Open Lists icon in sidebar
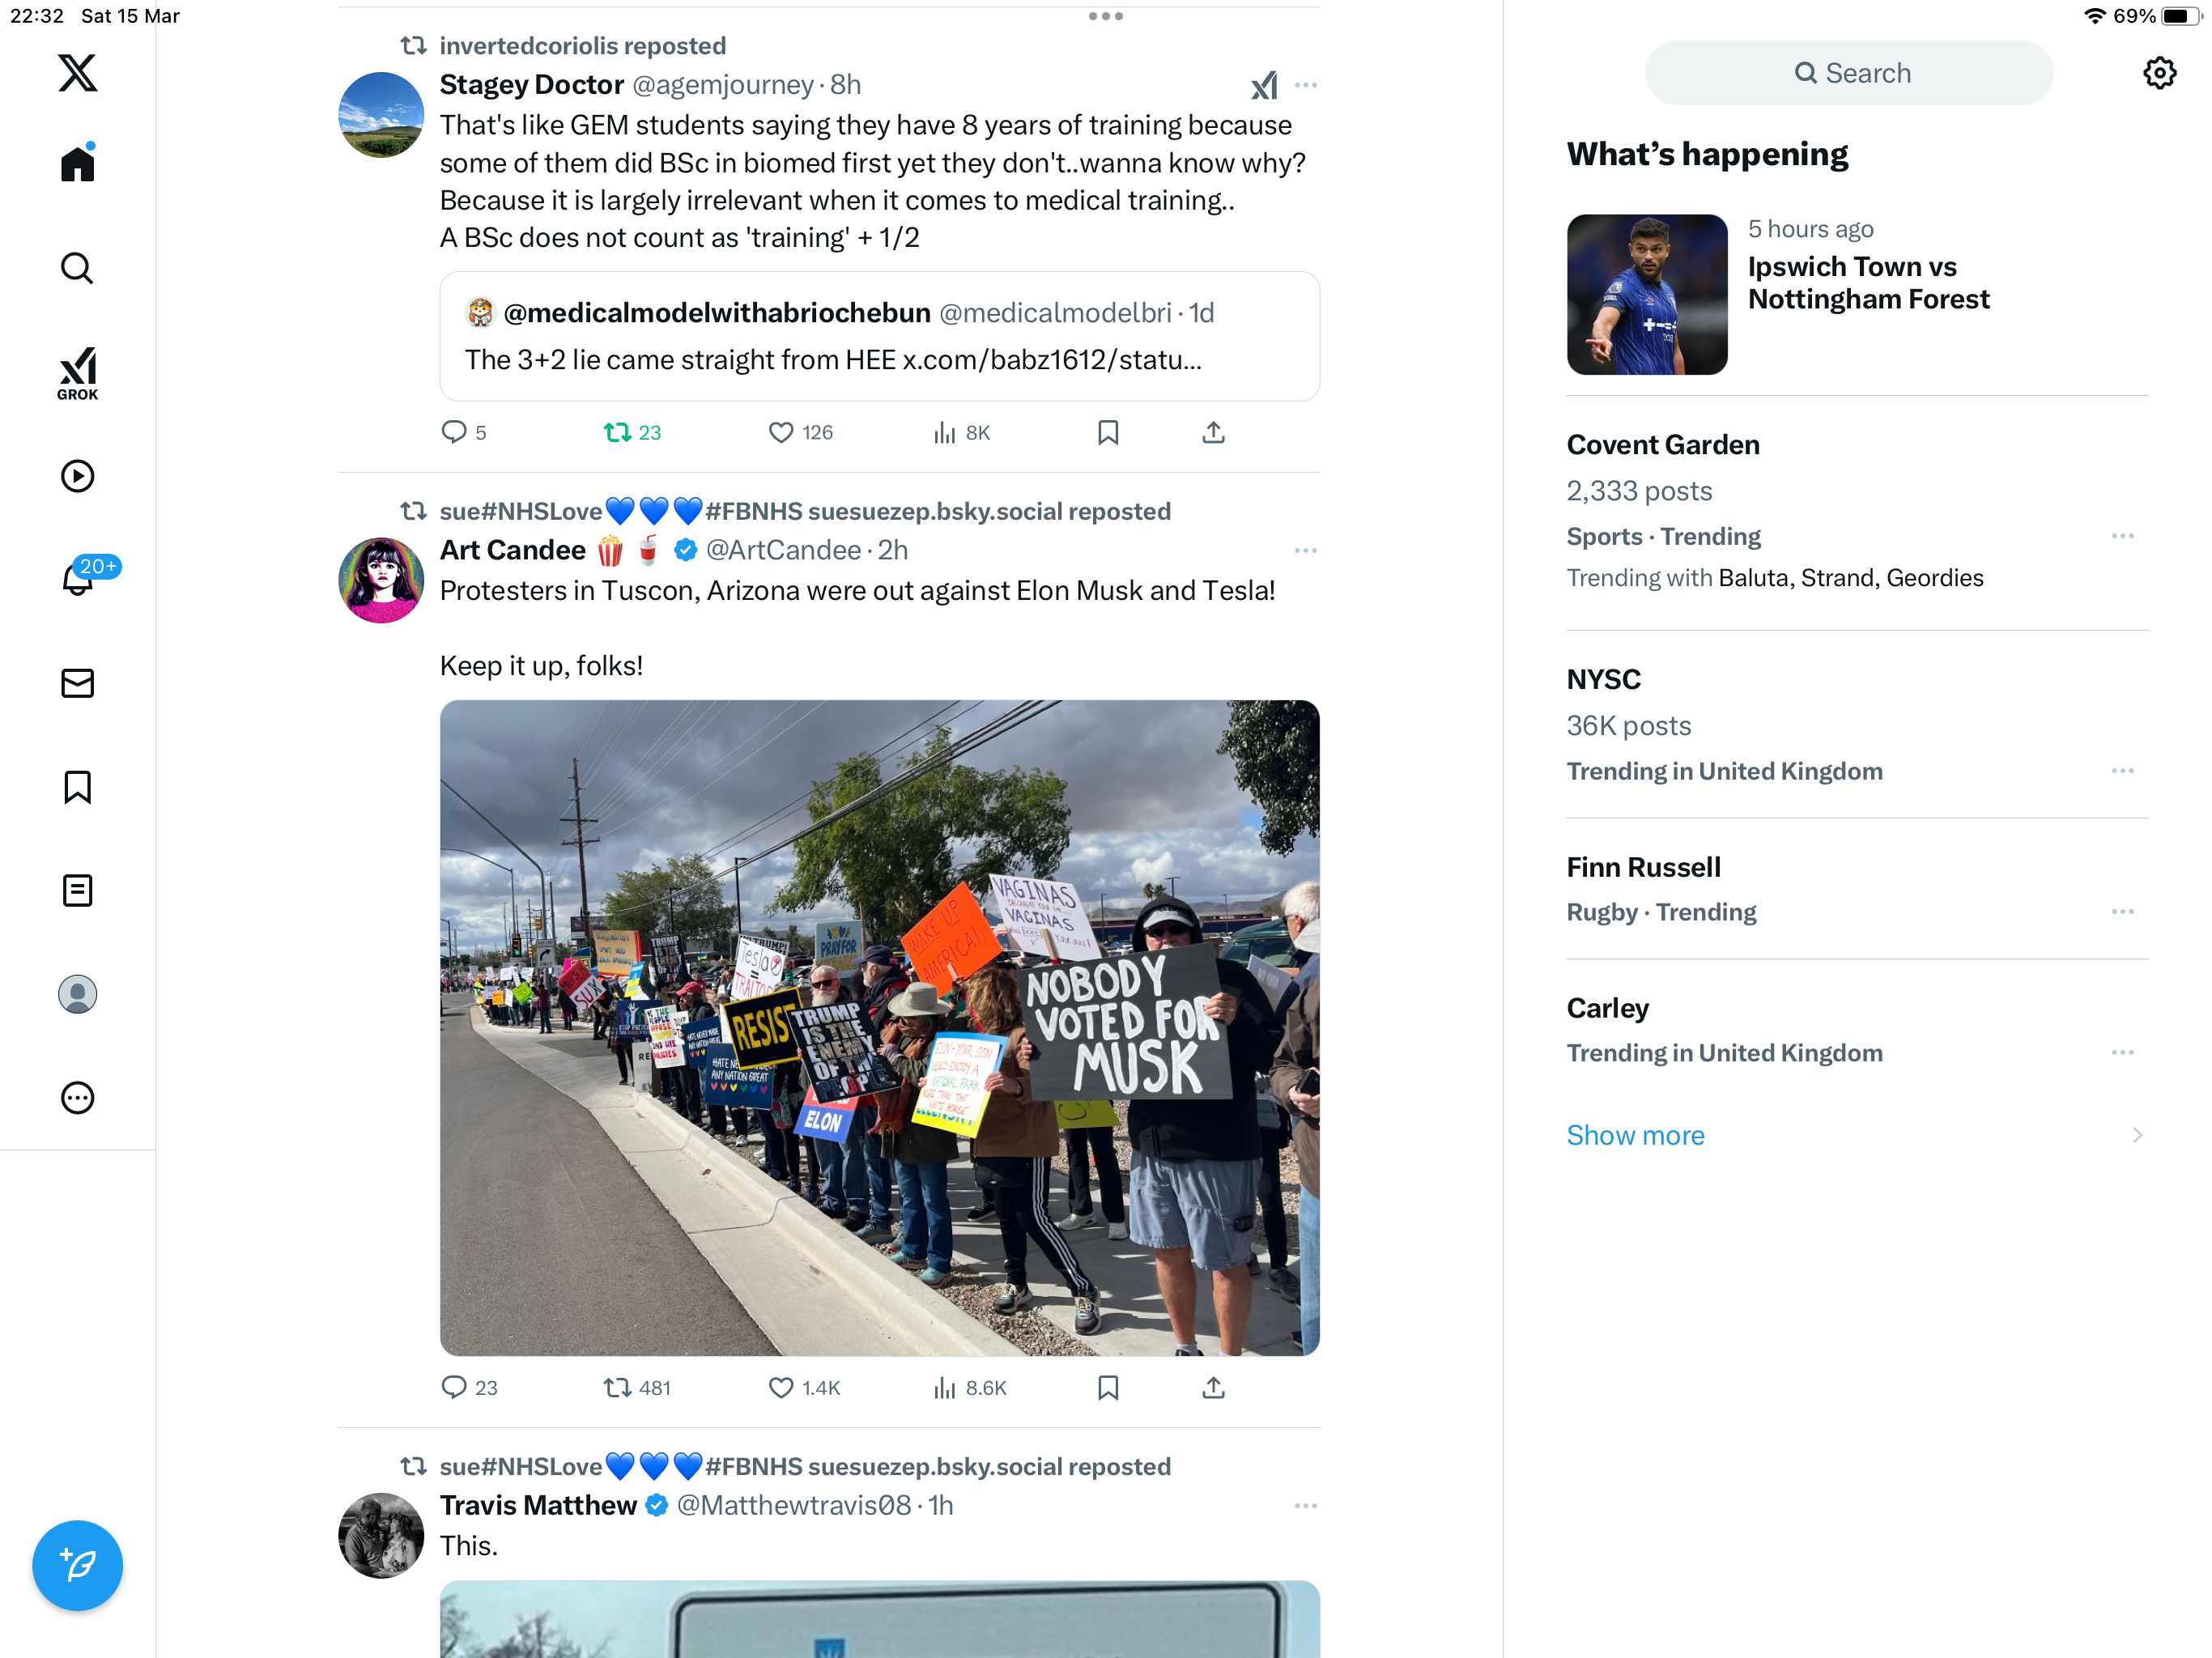Viewport: 2212px width, 1658px height. pos(77,890)
